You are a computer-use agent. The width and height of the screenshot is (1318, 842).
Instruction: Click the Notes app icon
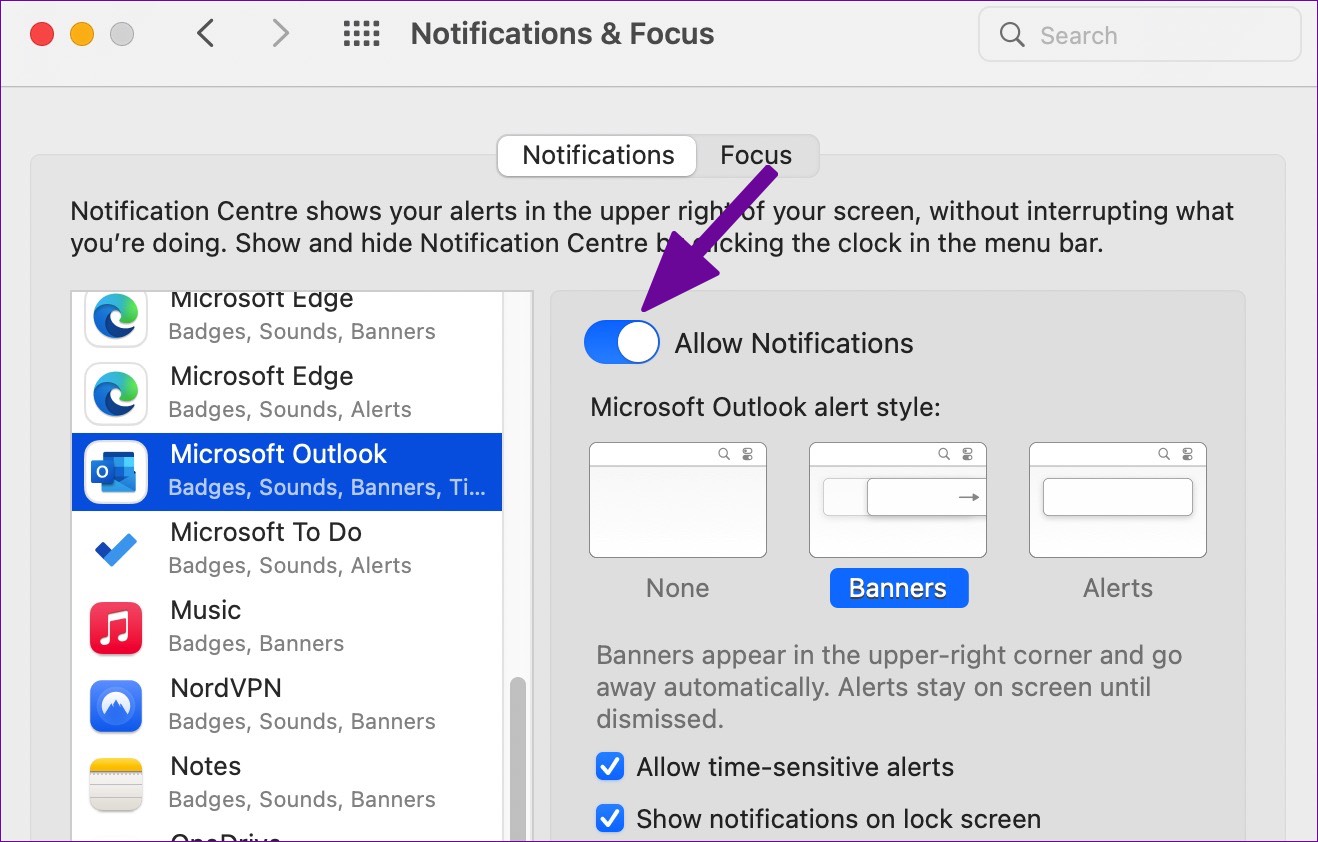click(x=116, y=783)
